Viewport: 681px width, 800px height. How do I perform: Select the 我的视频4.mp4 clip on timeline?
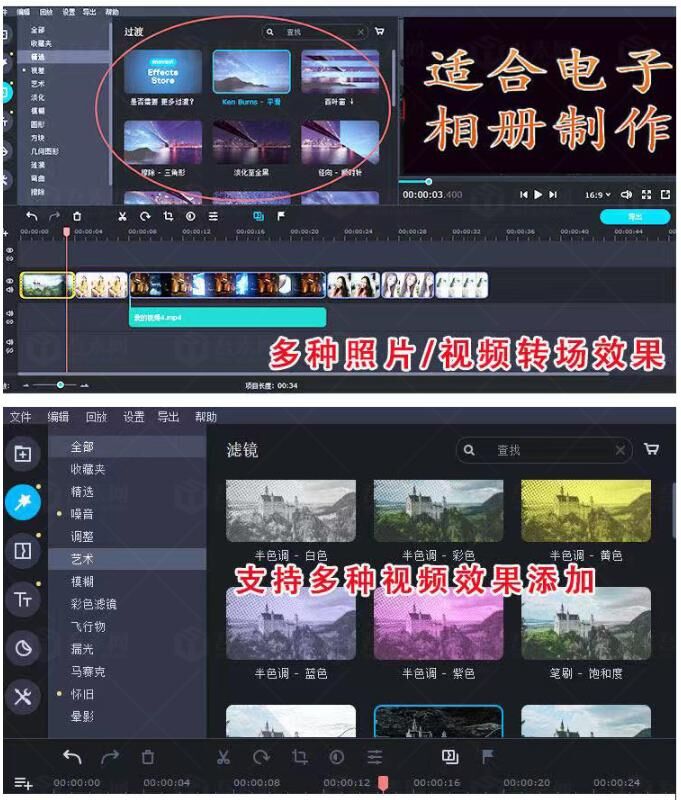[227, 318]
